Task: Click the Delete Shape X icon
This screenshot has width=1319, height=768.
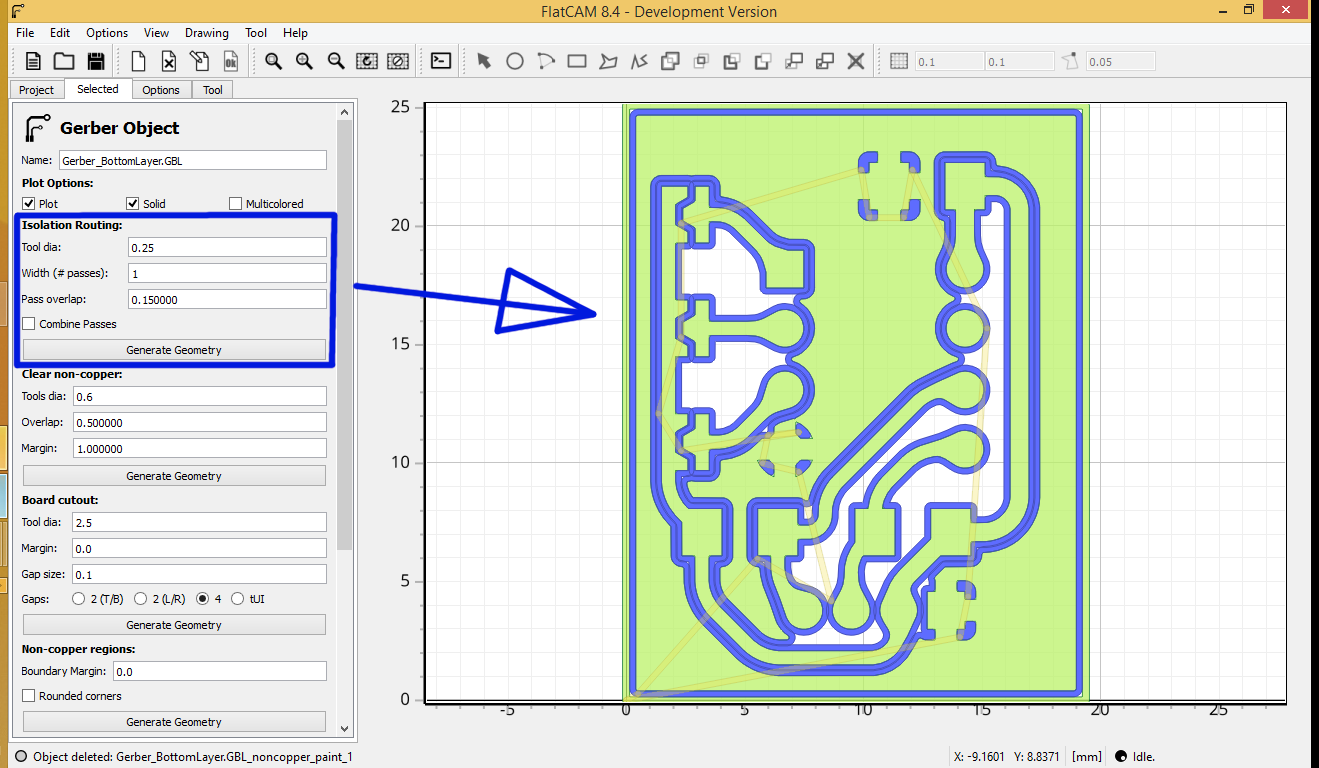Action: [x=856, y=61]
